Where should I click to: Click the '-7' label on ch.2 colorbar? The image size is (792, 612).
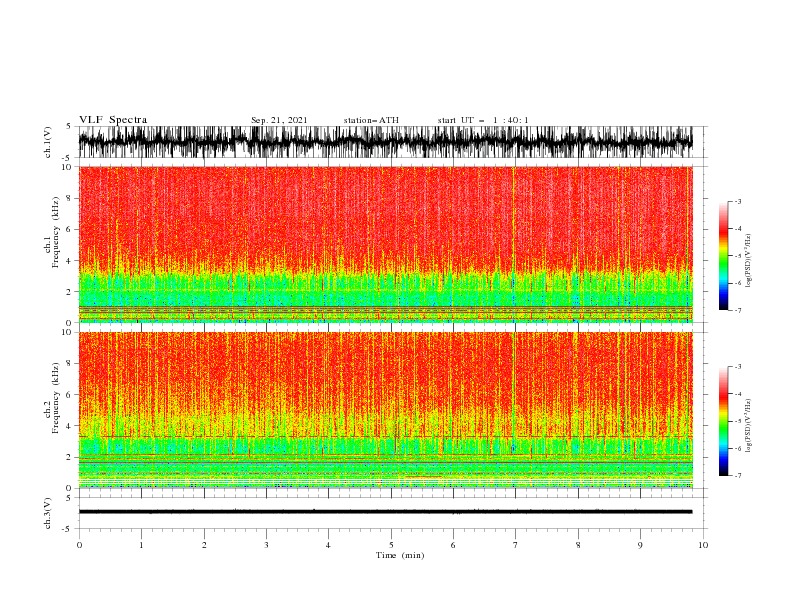pyautogui.click(x=737, y=475)
